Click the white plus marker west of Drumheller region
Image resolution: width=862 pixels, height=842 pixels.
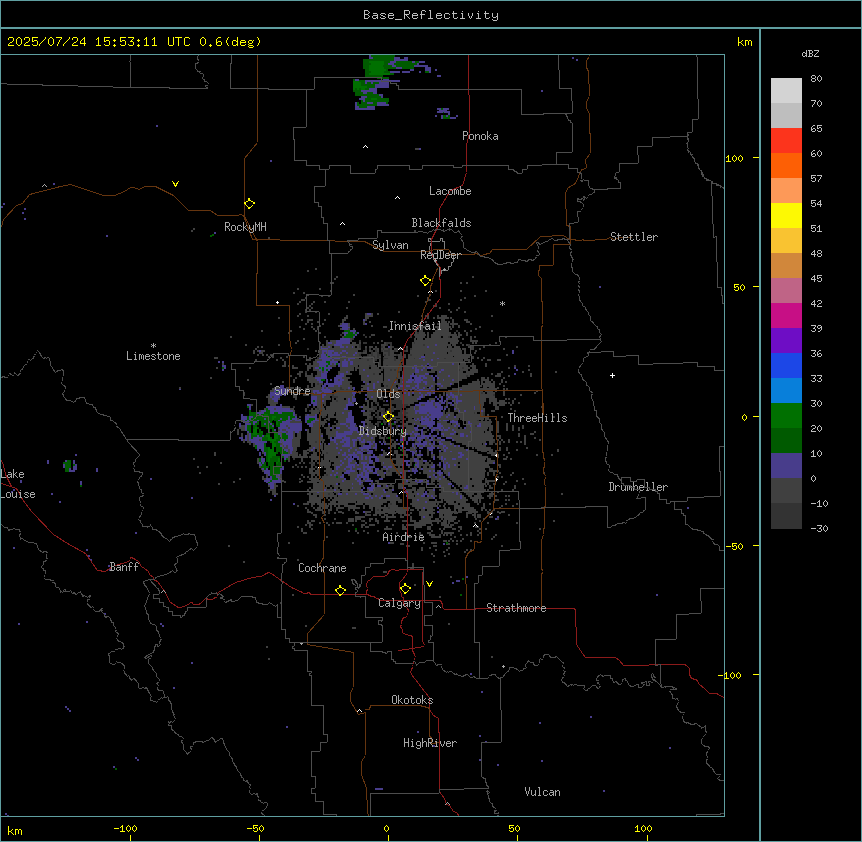[x=612, y=375]
